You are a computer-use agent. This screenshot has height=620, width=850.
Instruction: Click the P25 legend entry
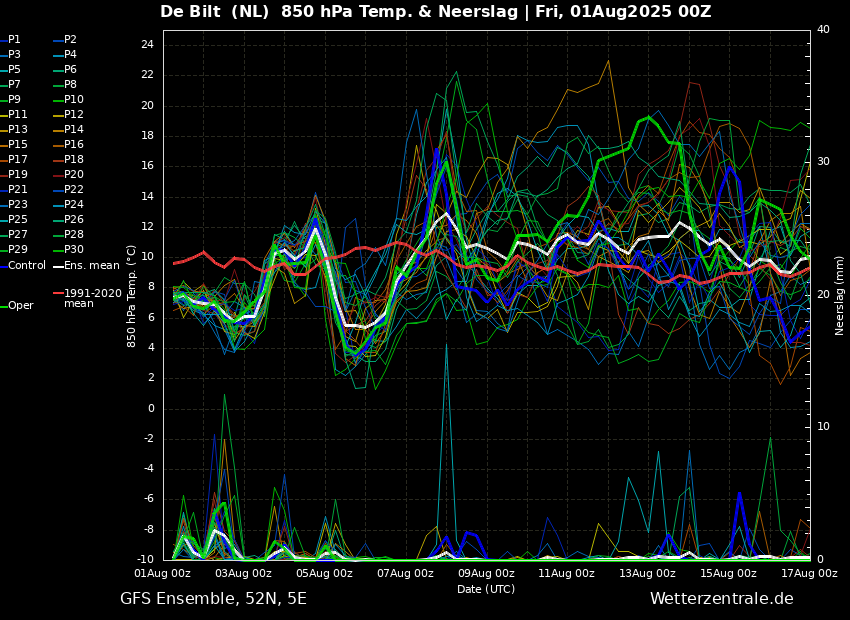[14, 219]
